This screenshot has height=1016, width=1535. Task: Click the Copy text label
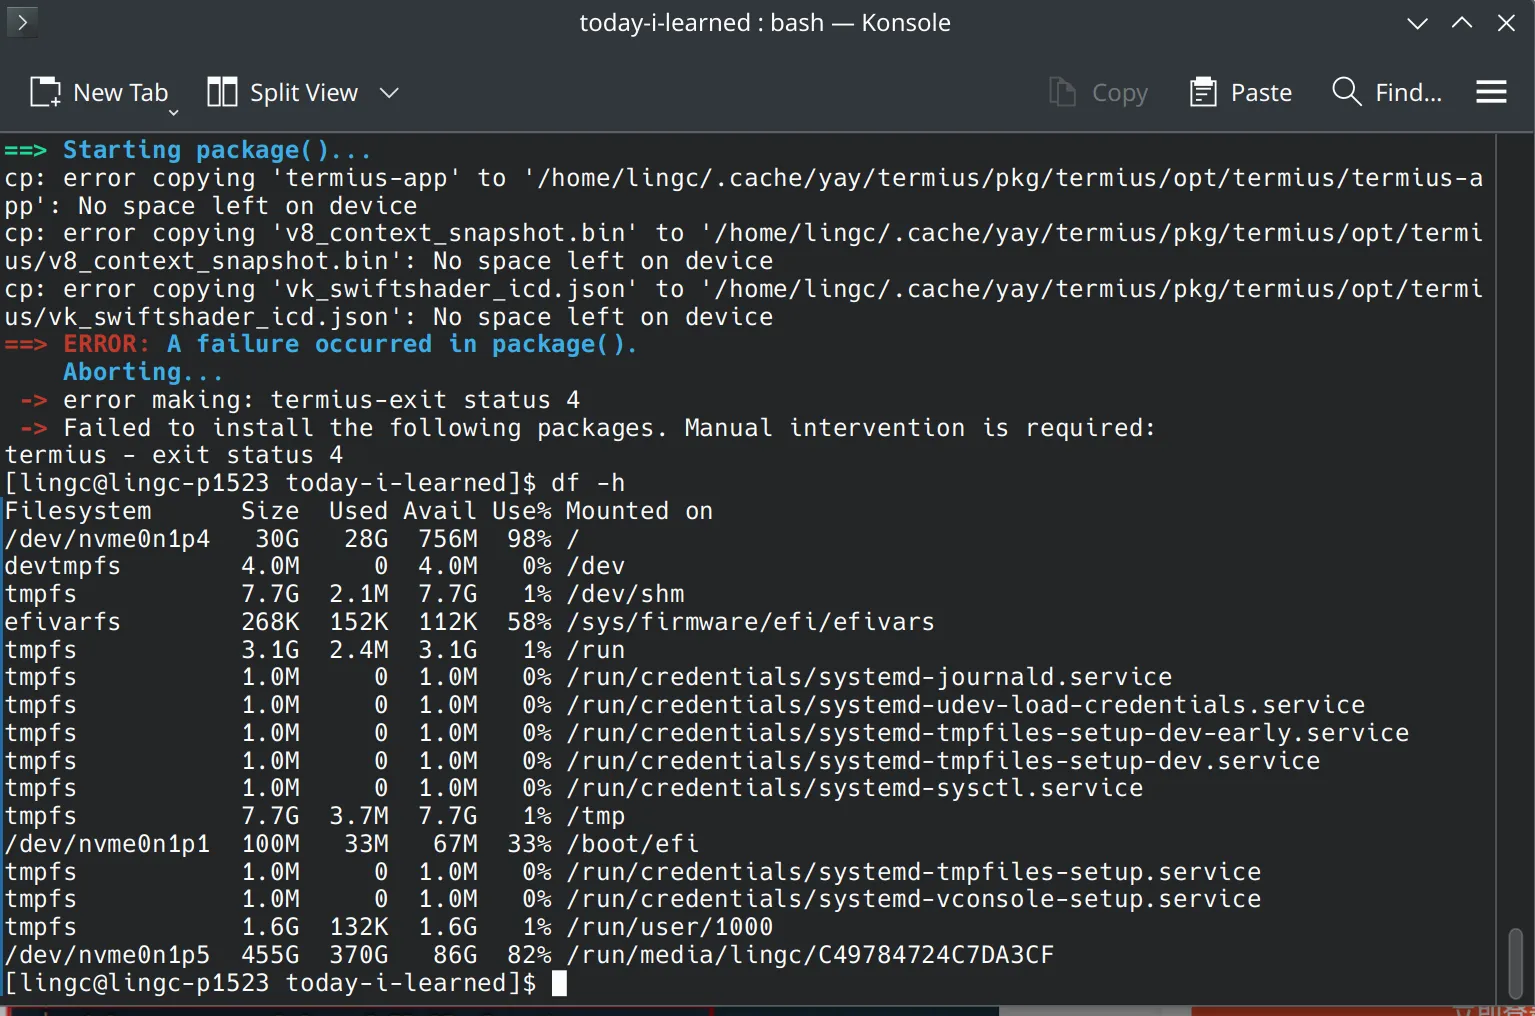[x=1119, y=93]
